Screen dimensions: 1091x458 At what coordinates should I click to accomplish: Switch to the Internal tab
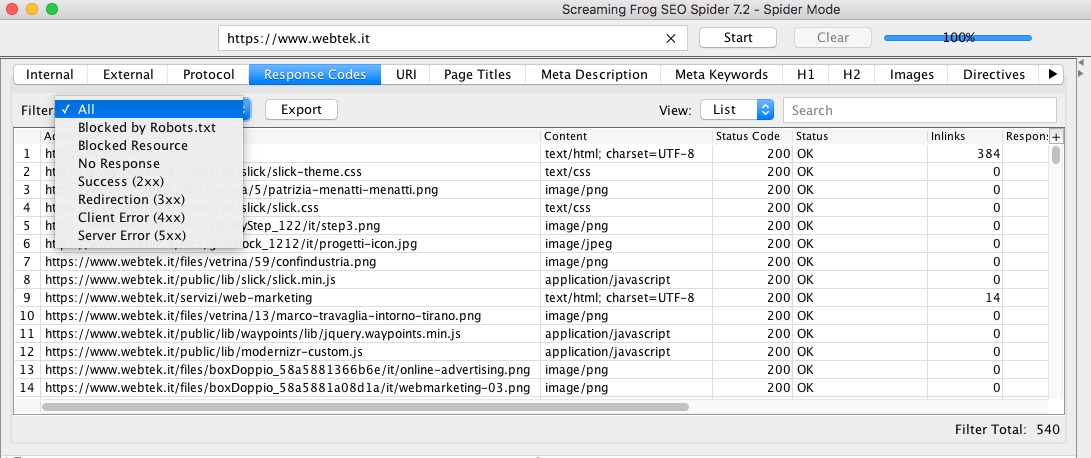[49, 74]
